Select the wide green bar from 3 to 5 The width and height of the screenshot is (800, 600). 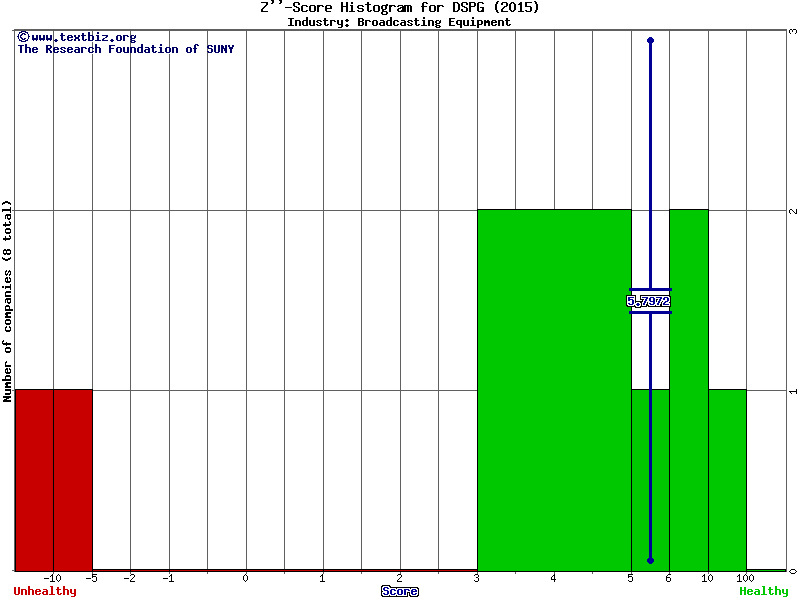point(554,390)
